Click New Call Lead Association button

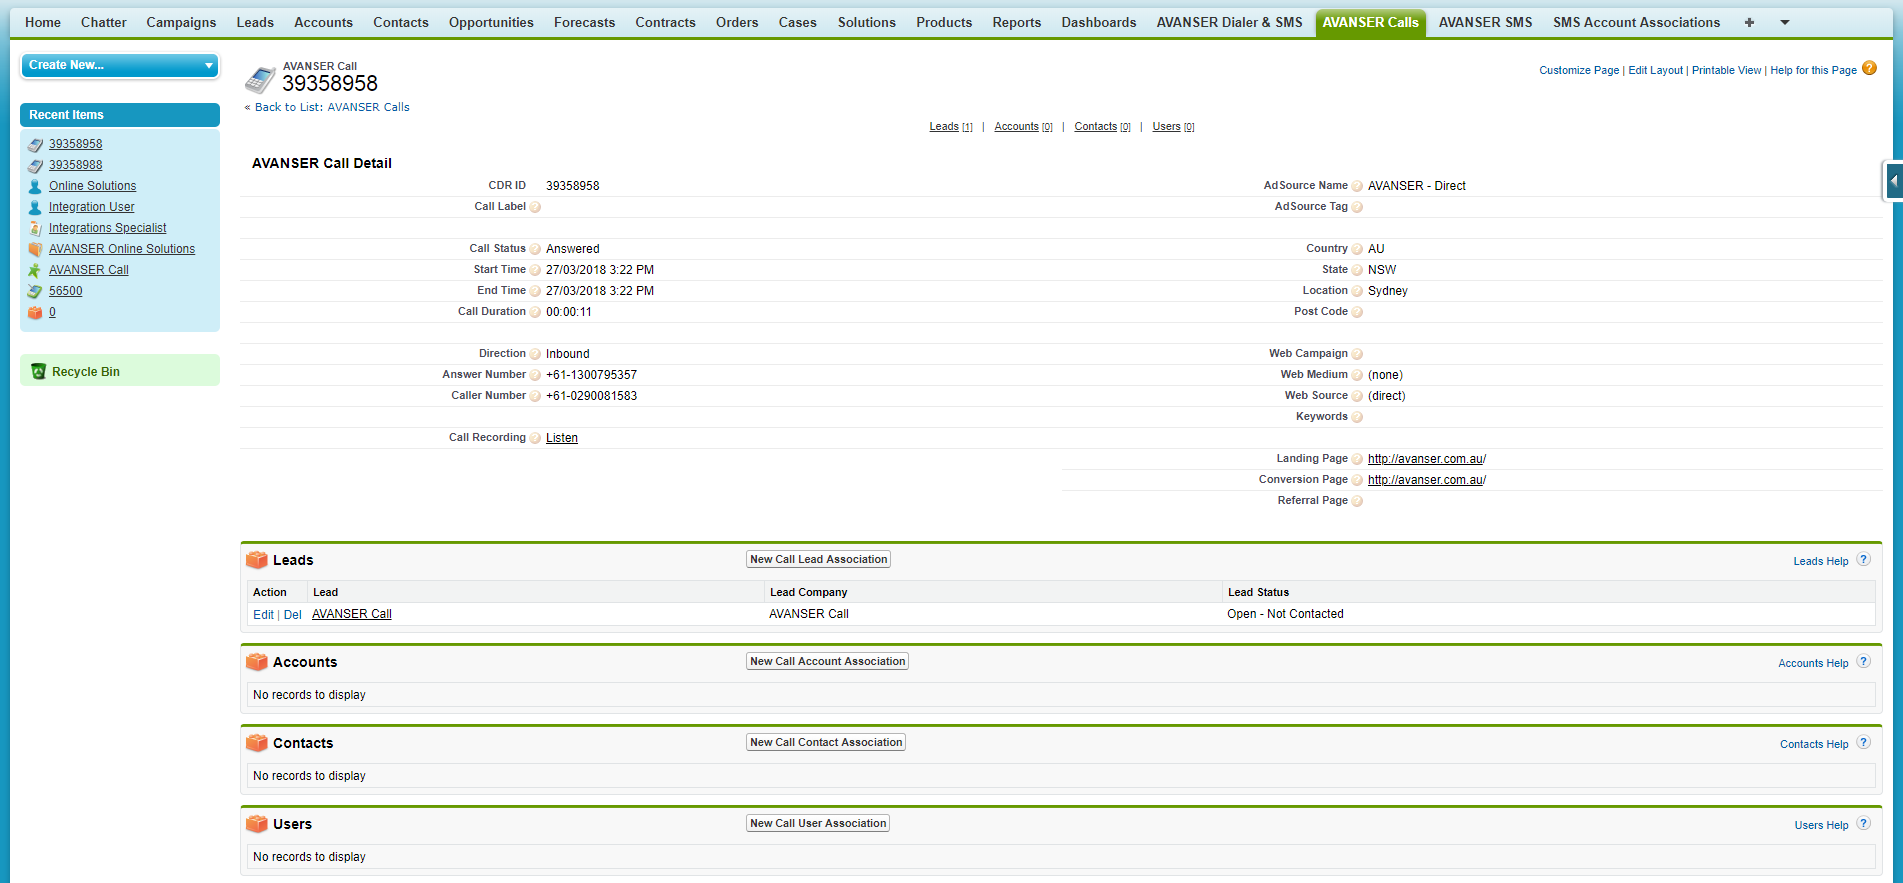[818, 559]
